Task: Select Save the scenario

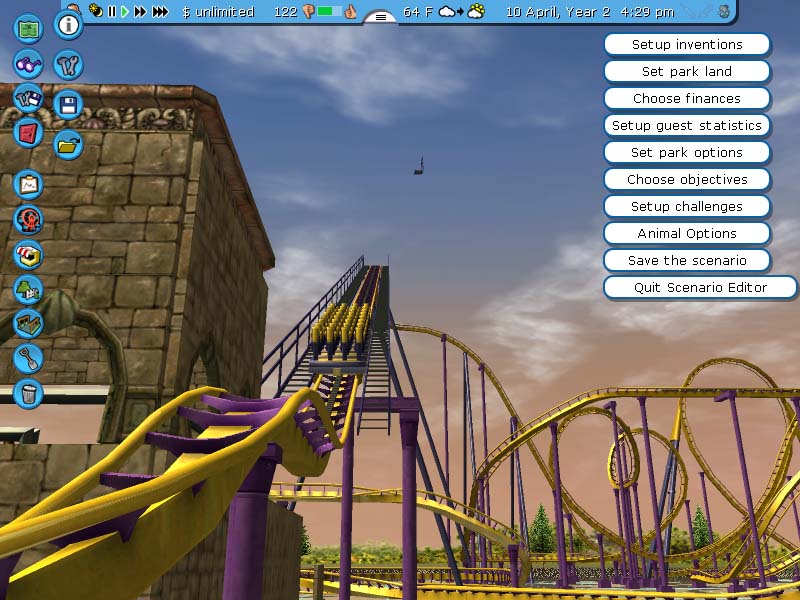Action: pos(687,261)
